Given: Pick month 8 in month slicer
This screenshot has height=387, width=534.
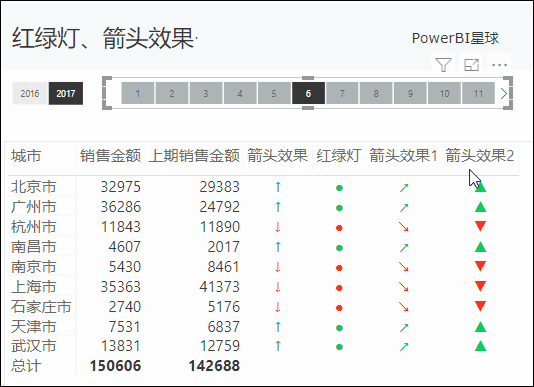Looking at the screenshot, I should pyautogui.click(x=376, y=93).
